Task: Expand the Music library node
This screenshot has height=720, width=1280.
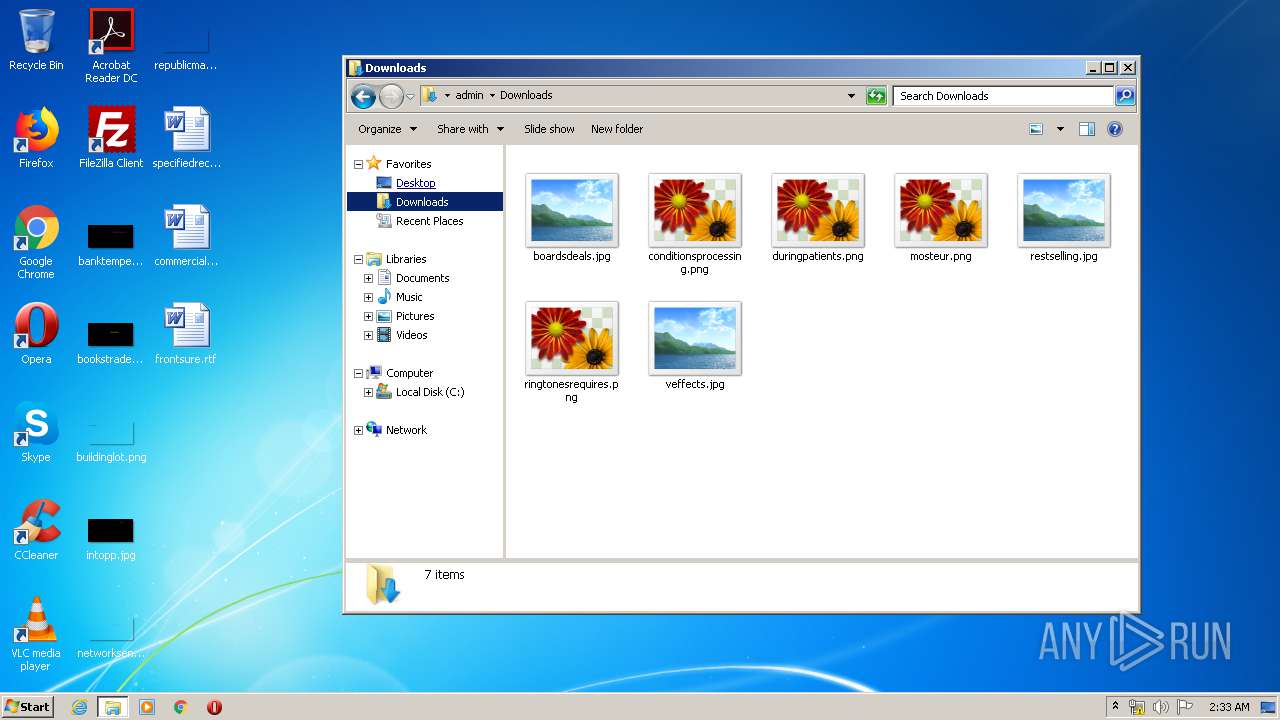Action: 368,297
